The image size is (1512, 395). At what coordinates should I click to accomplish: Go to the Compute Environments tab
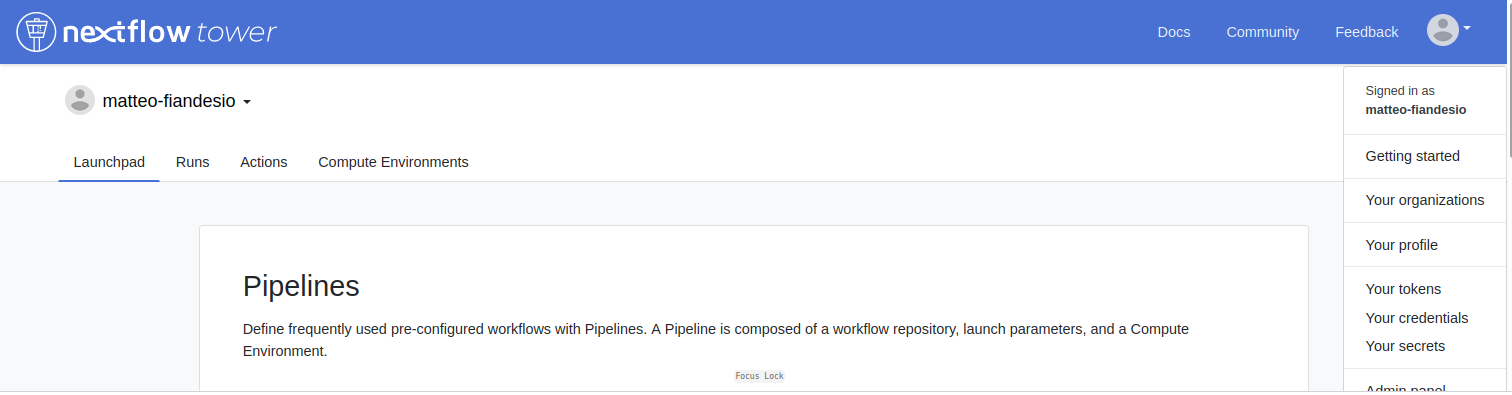tap(393, 162)
